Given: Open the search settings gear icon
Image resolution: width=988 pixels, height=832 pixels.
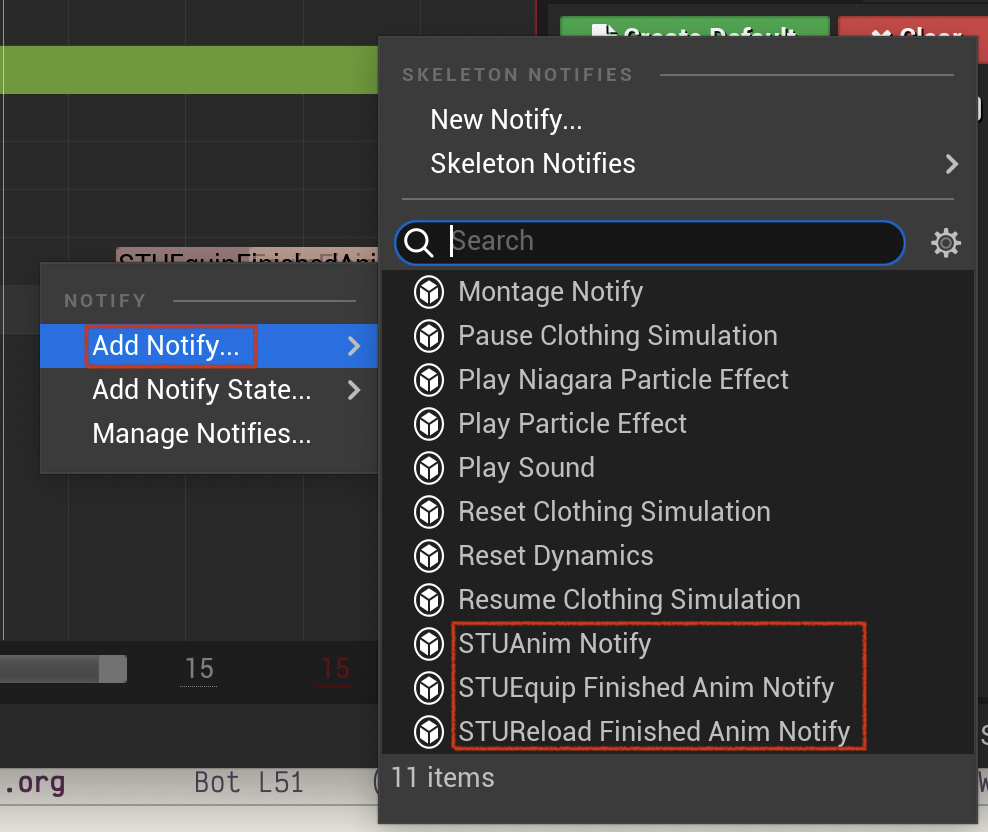Looking at the screenshot, I should (x=945, y=243).
